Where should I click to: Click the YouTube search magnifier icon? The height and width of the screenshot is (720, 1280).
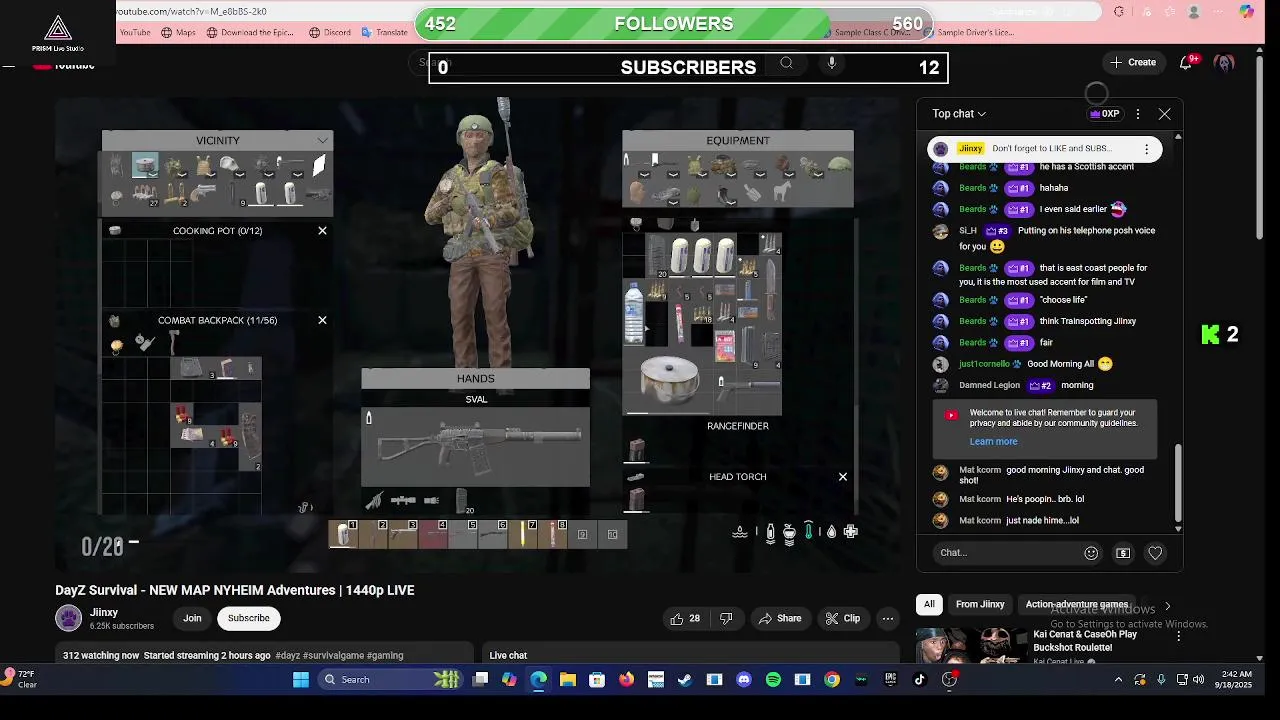tap(786, 63)
